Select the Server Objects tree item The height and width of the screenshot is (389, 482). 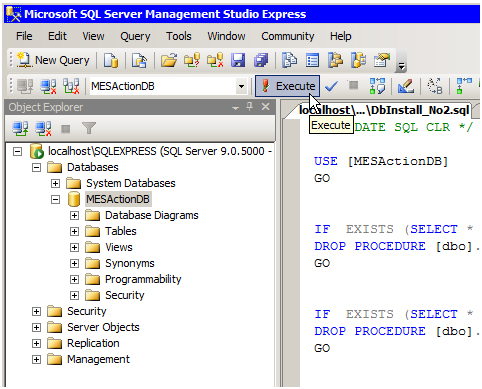coord(103,327)
